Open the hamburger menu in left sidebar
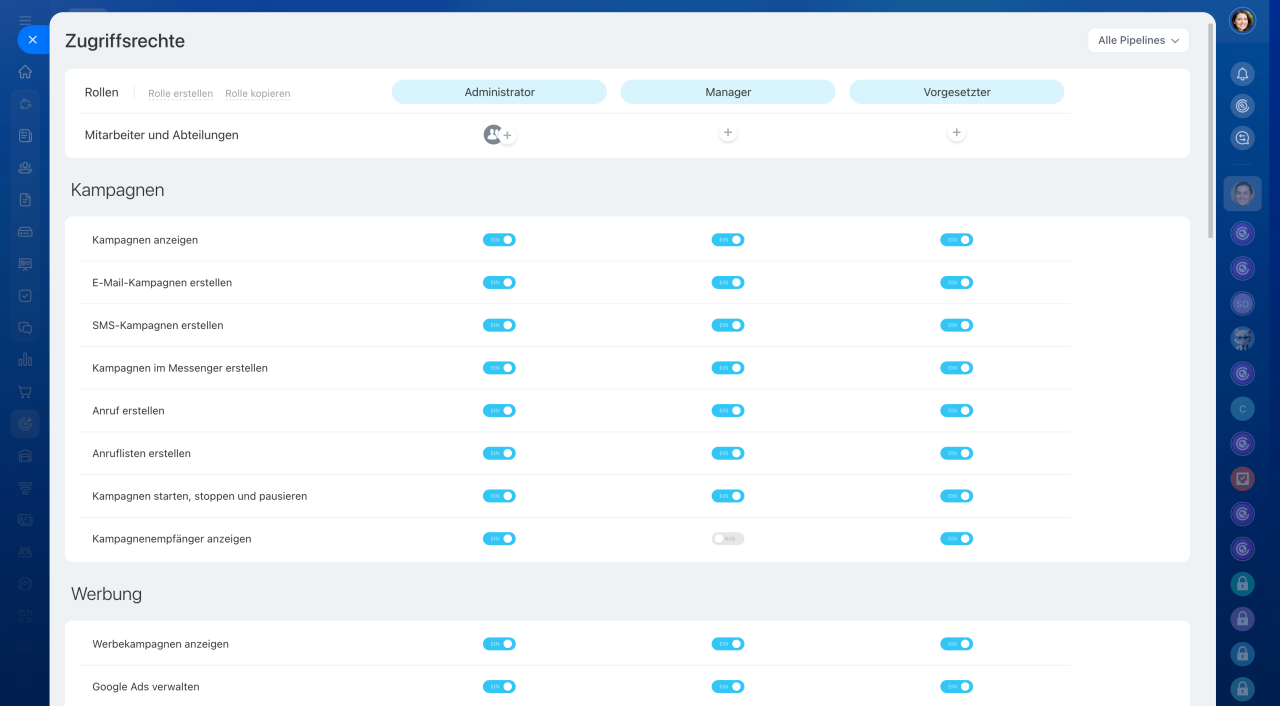The image size is (1280, 706). point(25,20)
